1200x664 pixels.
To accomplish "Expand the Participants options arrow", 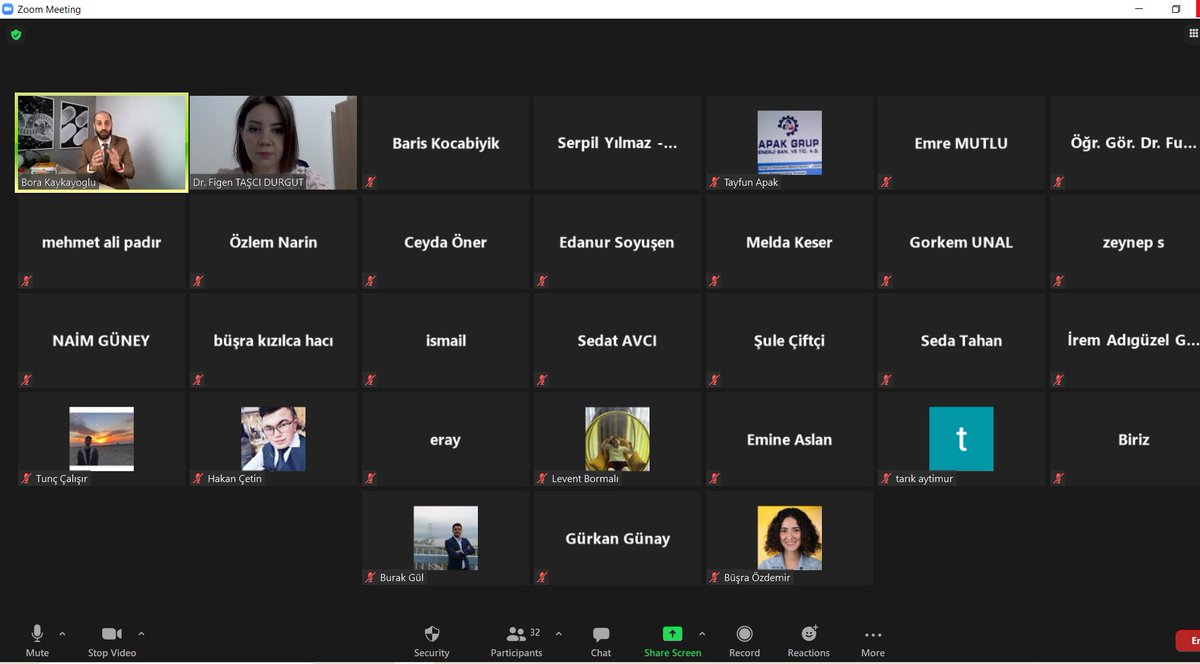I will (558, 634).
